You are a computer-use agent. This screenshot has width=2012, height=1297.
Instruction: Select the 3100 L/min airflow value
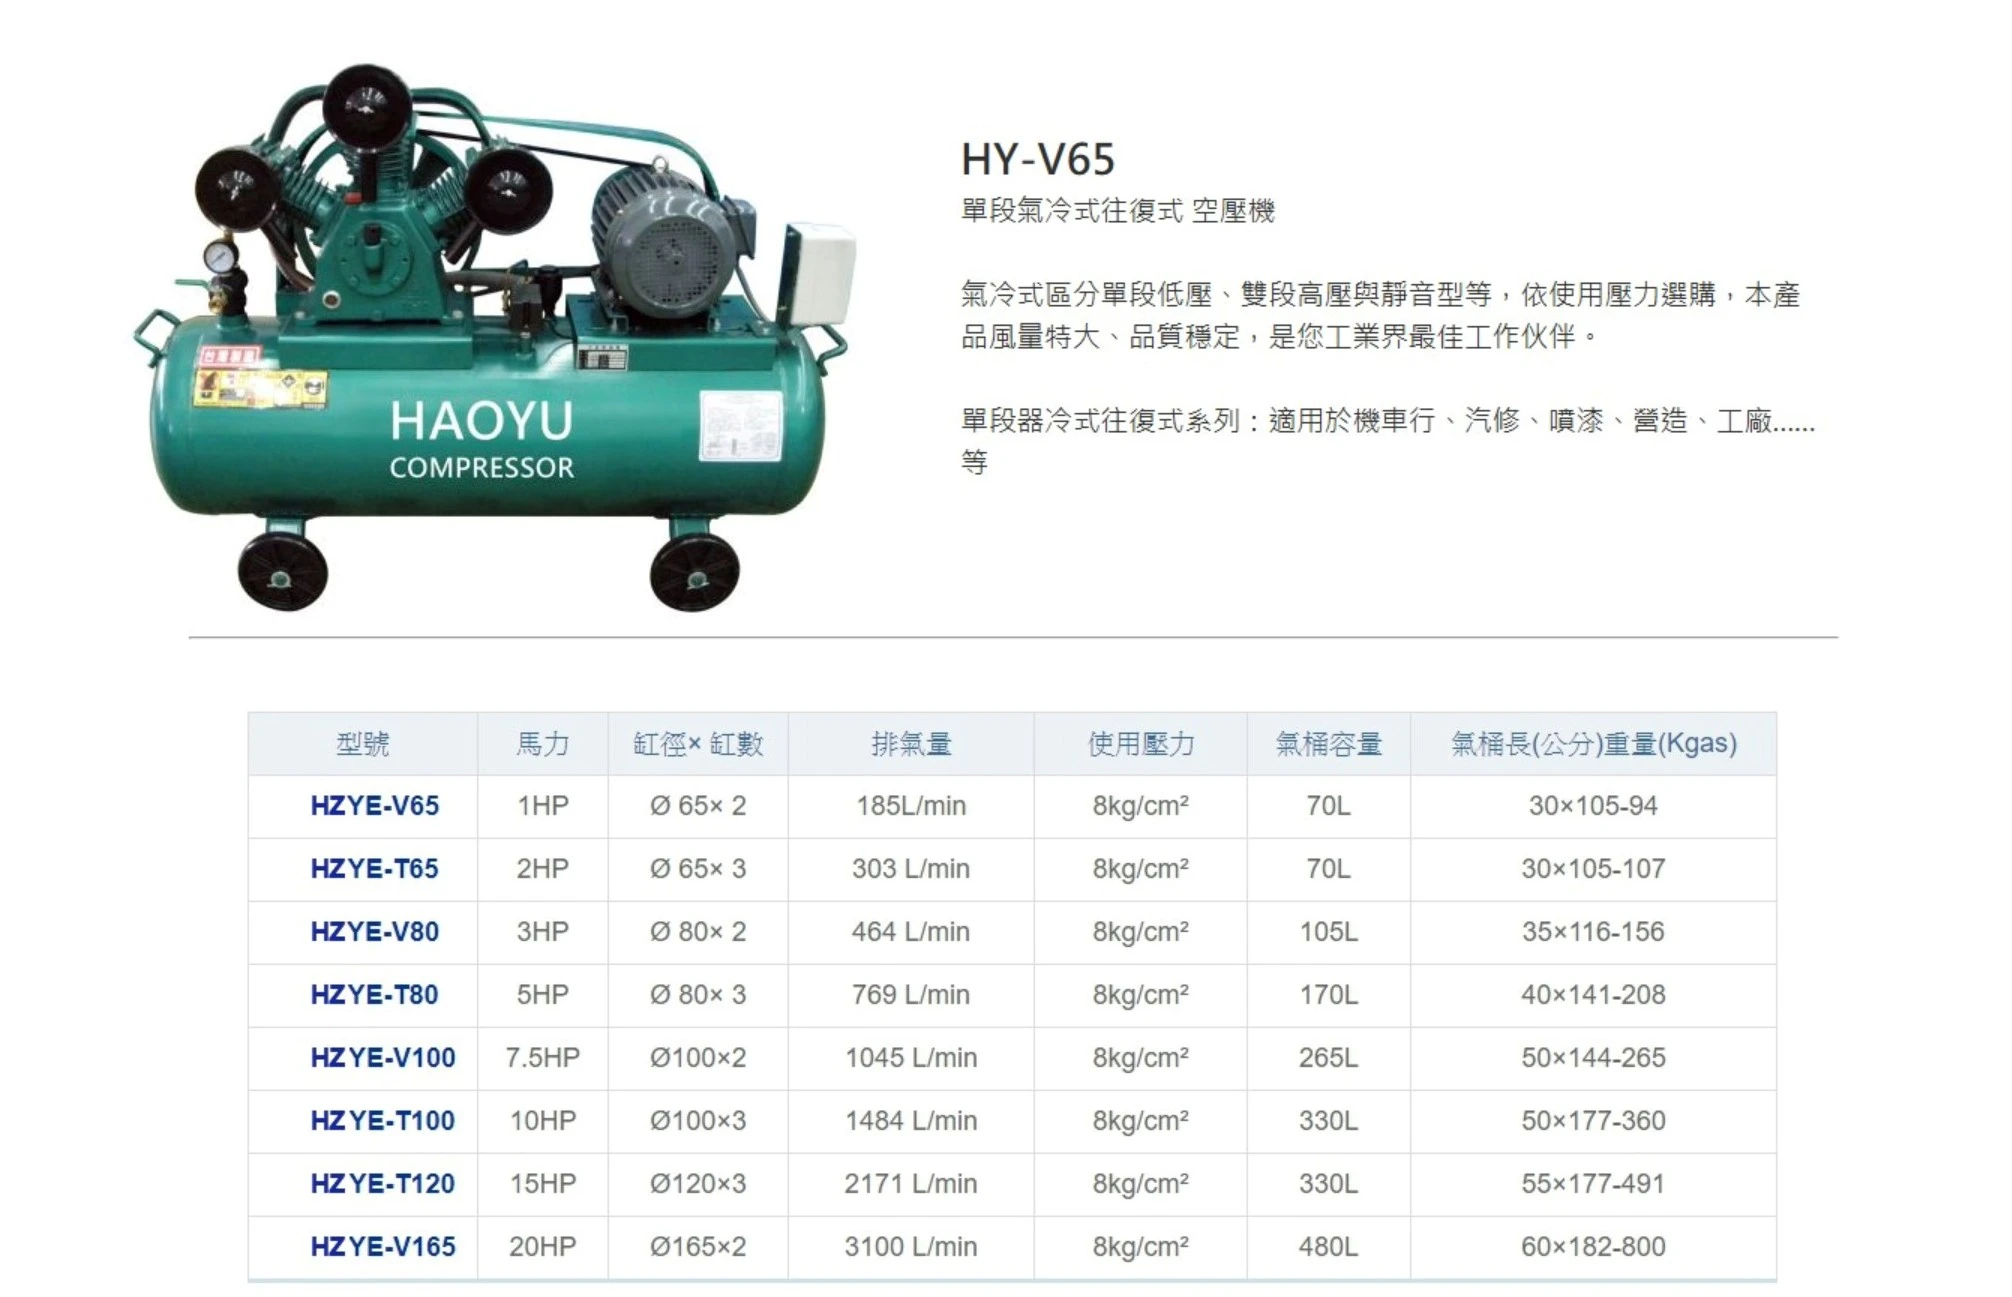click(910, 1247)
